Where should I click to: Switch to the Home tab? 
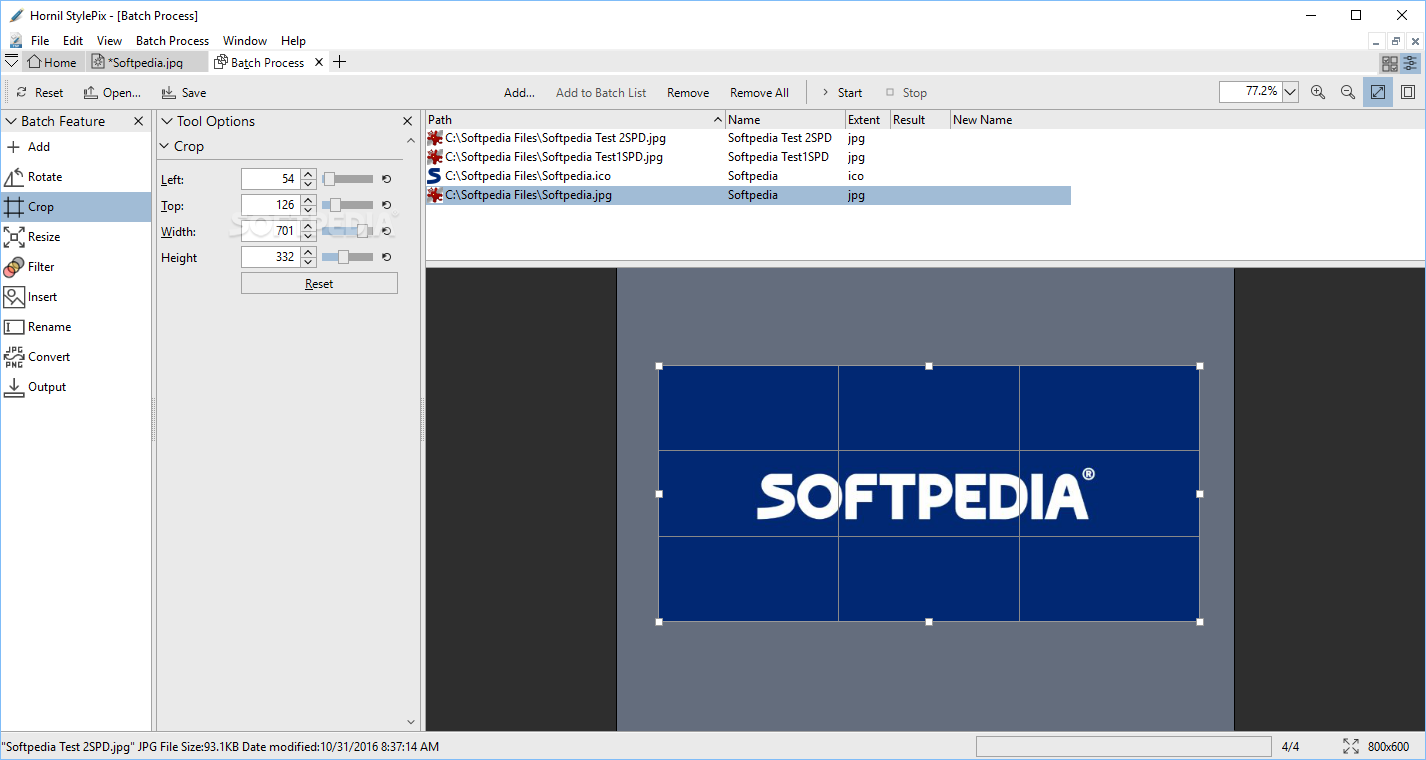coord(53,62)
